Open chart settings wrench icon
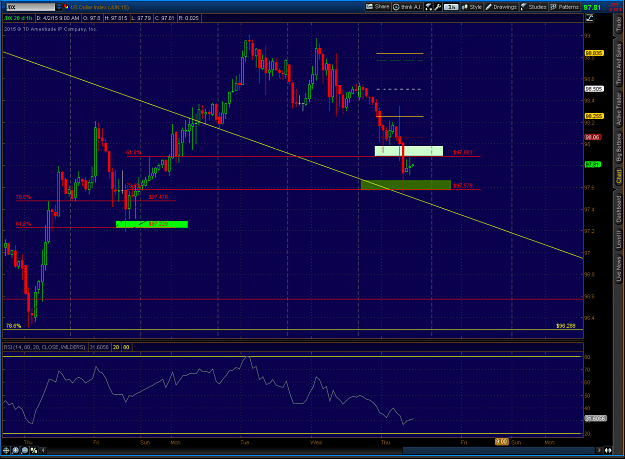The width and height of the screenshot is (625, 459). tap(438, 7)
